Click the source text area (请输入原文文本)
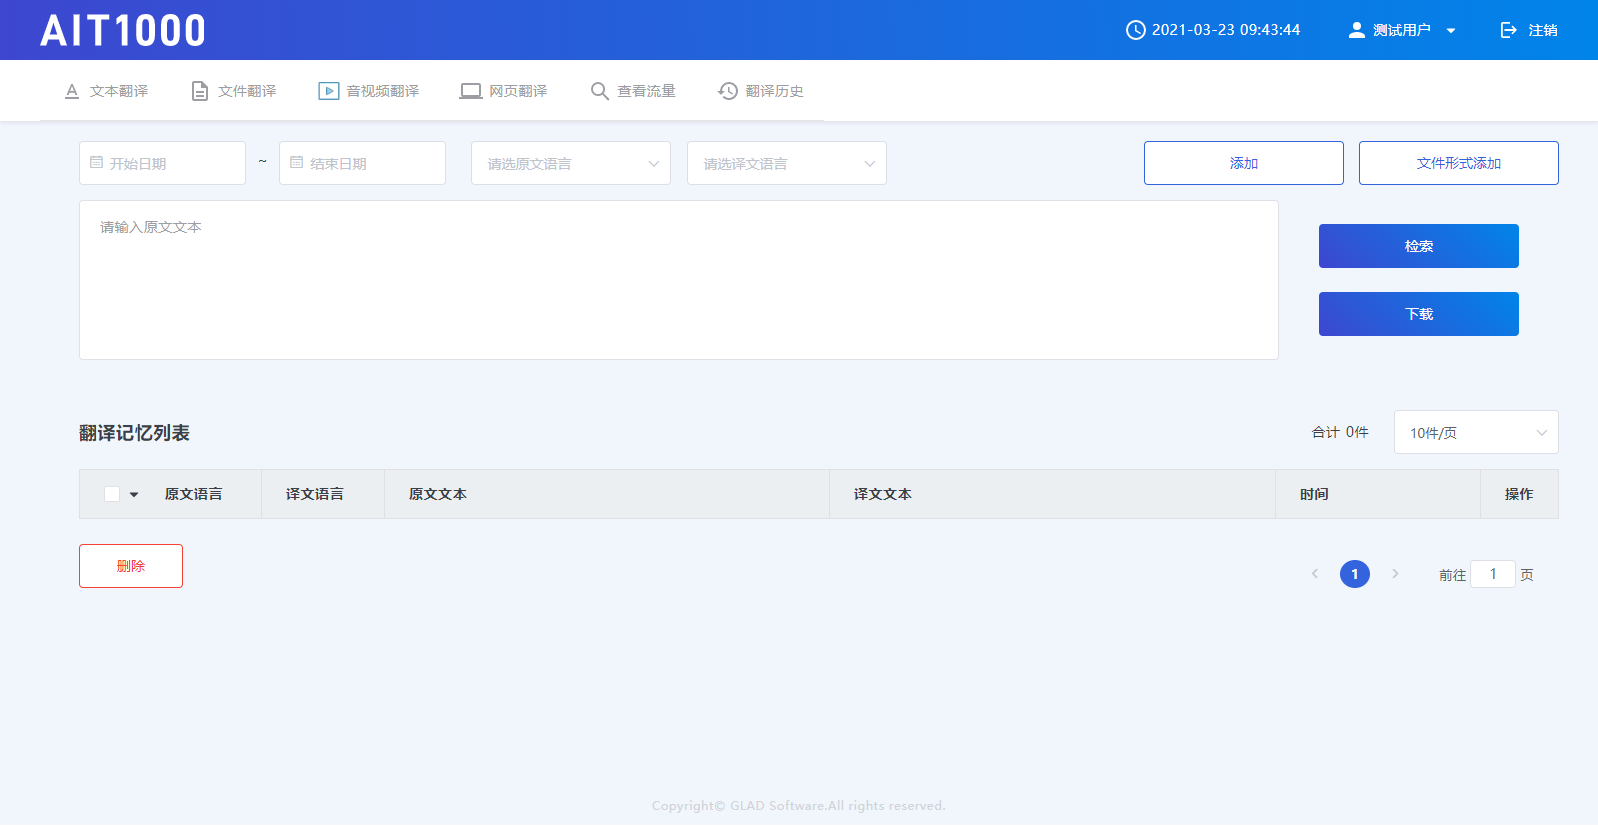This screenshot has height=826, width=1598. 678,280
